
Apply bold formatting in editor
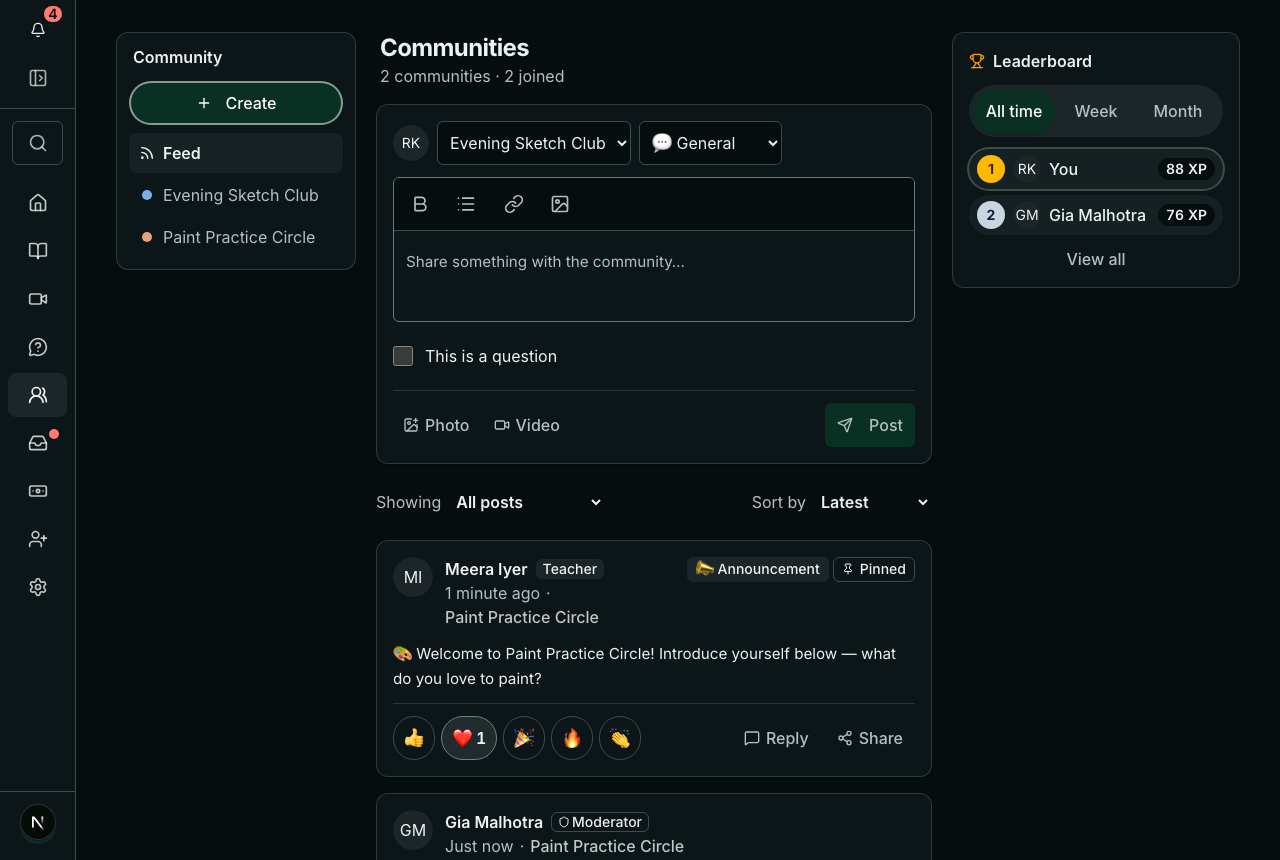(420, 204)
